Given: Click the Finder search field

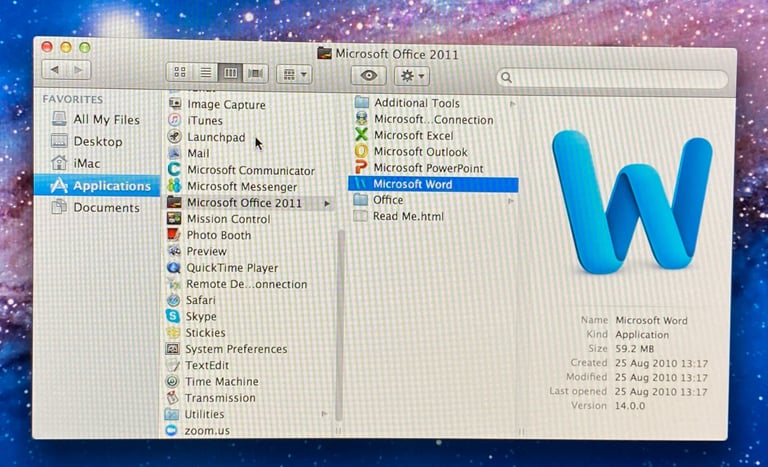Looking at the screenshot, I should [x=612, y=78].
